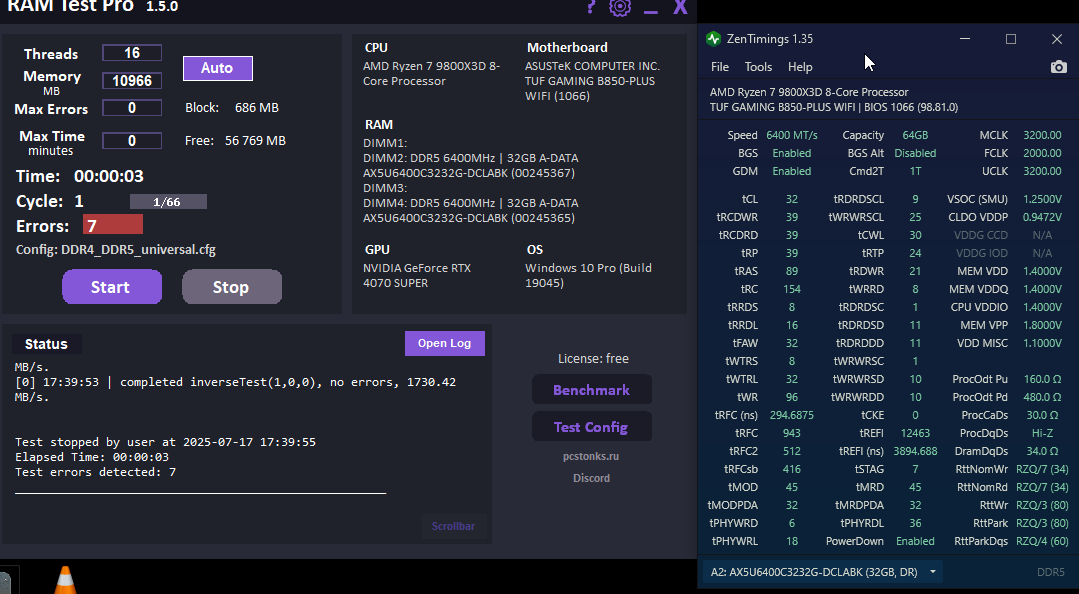
Task: Click the RttParkDqs RZQ/4 (60) value
Action: pyautogui.click(x=1042, y=541)
